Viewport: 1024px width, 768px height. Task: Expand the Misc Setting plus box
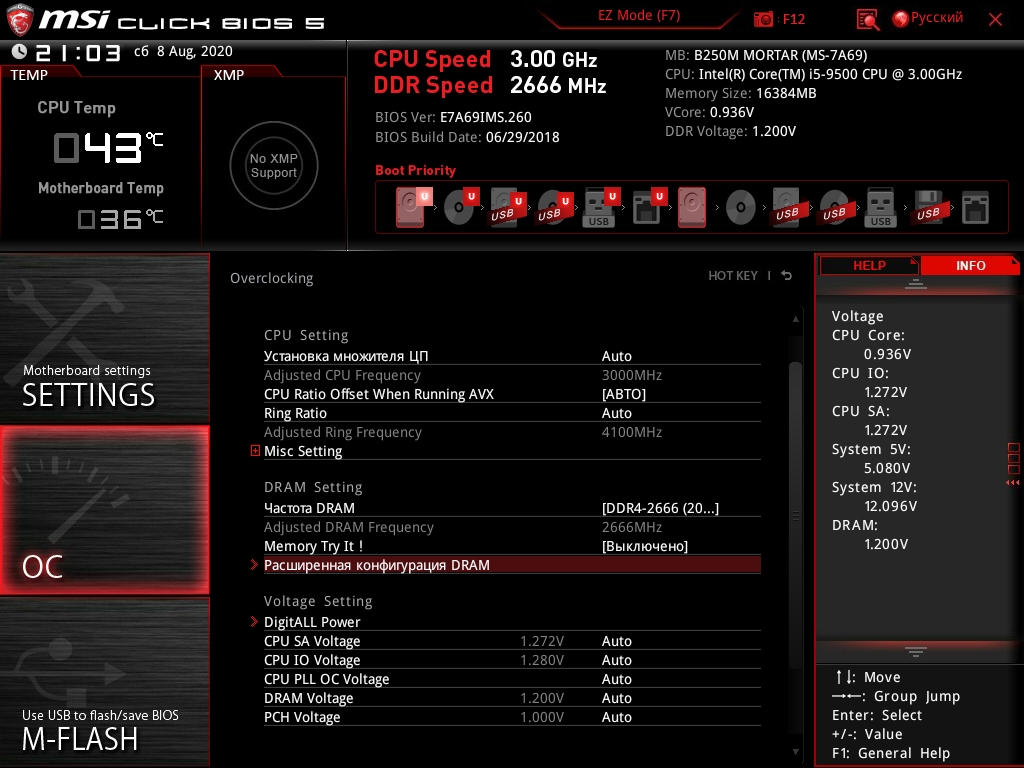pos(255,451)
